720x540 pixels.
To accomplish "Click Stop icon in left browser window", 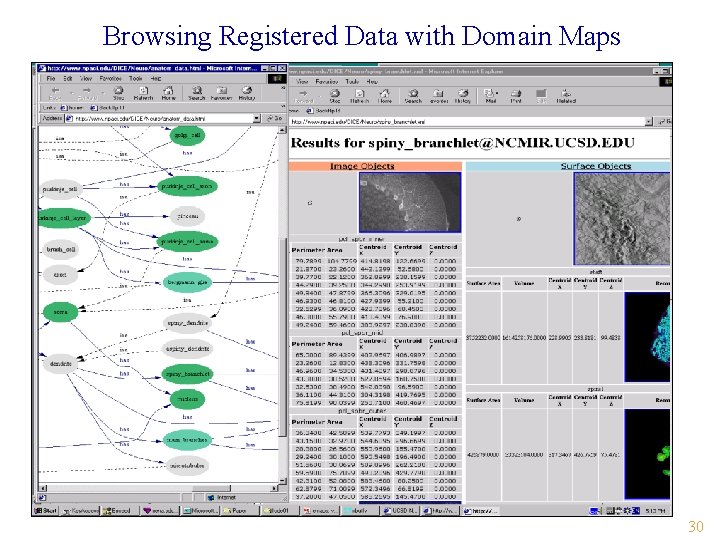I will coord(118,93).
